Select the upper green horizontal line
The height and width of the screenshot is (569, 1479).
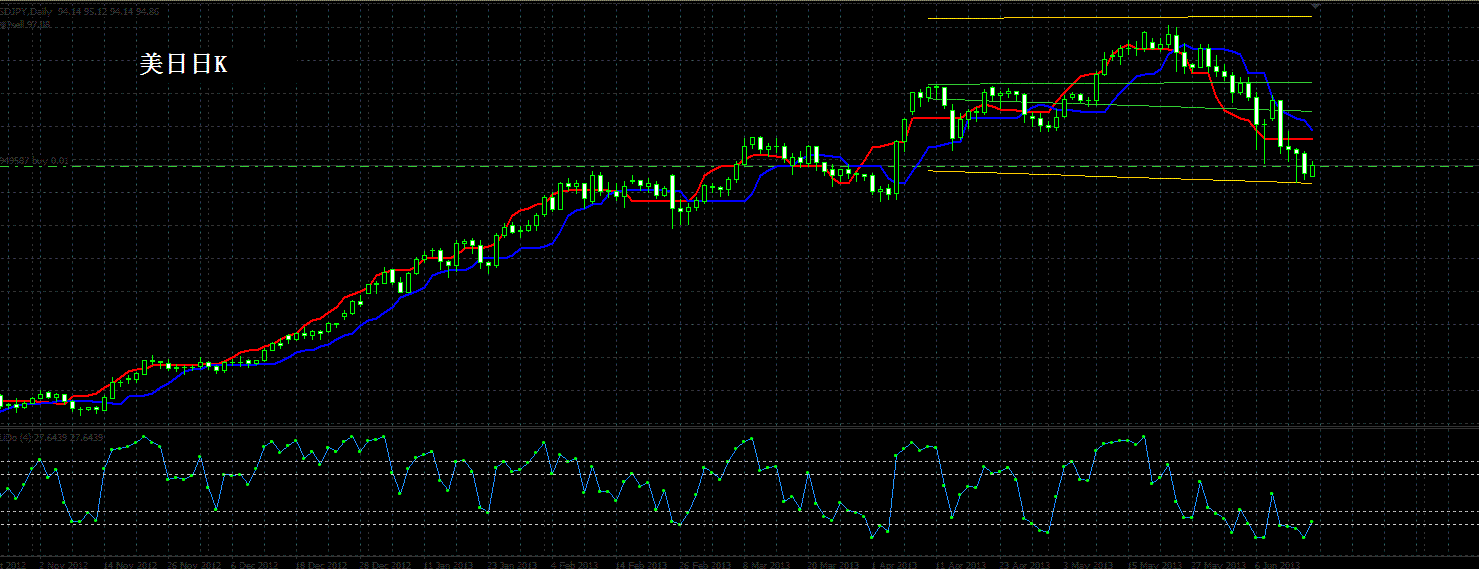click(x=1119, y=84)
